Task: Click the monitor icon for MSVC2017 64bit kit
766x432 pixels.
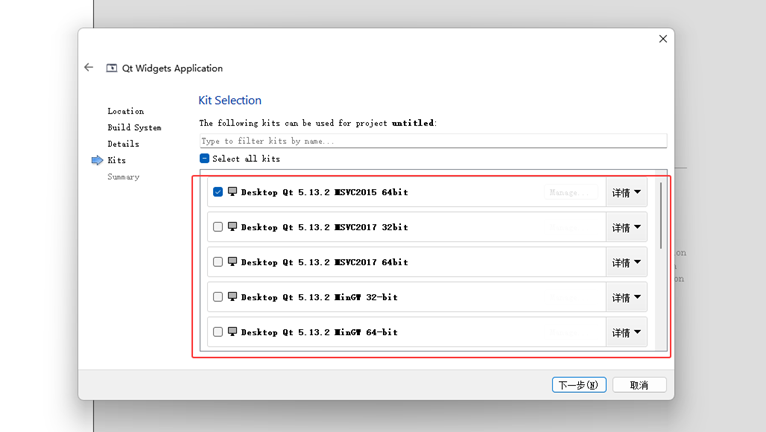Action: click(233, 262)
